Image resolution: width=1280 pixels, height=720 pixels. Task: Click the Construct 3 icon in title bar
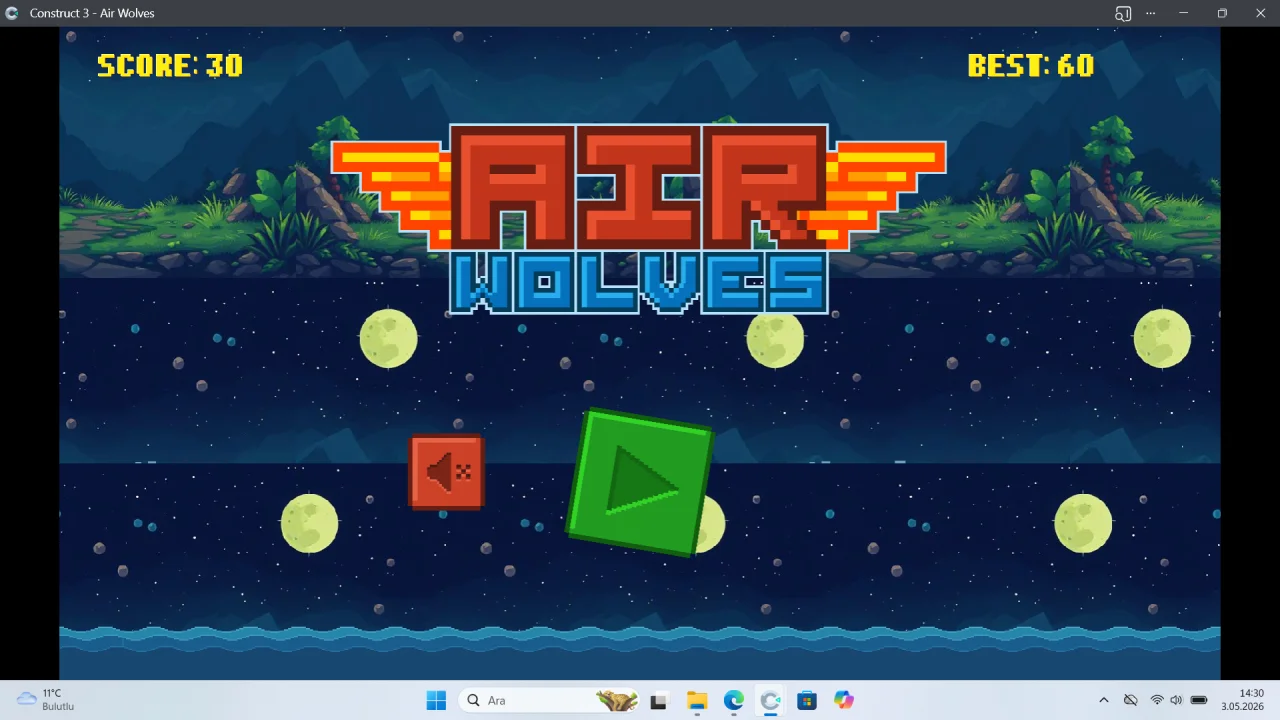tap(12, 13)
